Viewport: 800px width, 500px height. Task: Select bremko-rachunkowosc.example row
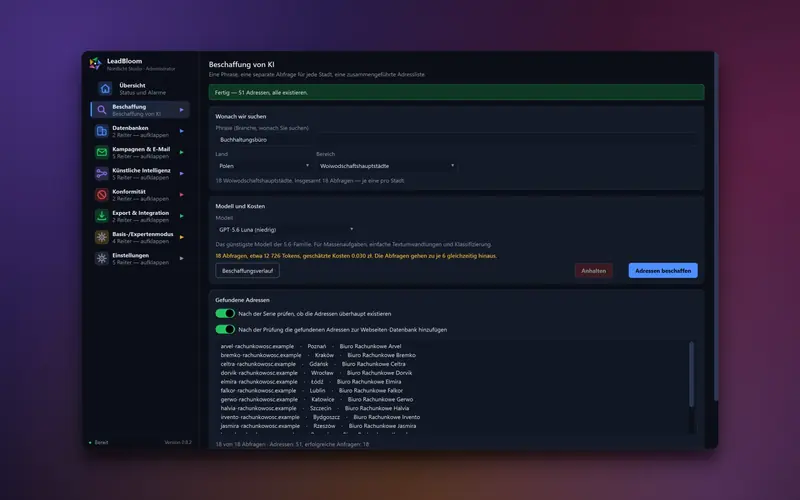tap(318, 355)
